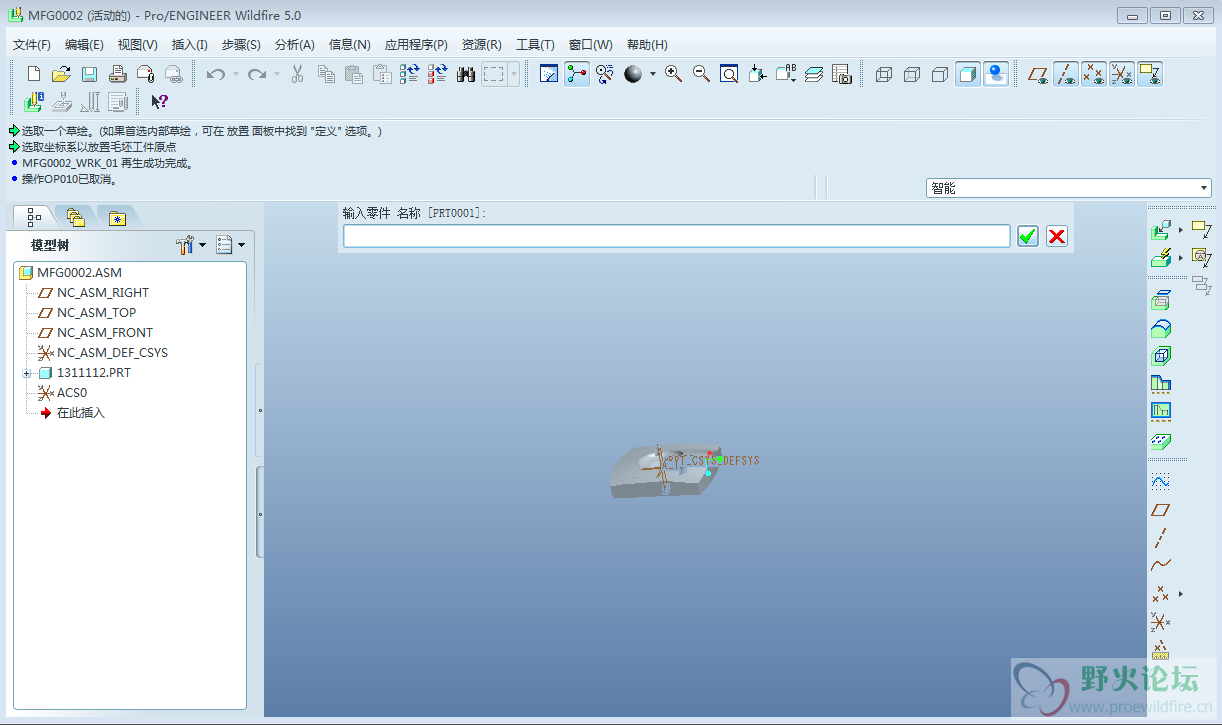The image size is (1222, 725).
Task: Expand the 1311112.PRT tree node
Action: [x=27, y=373]
